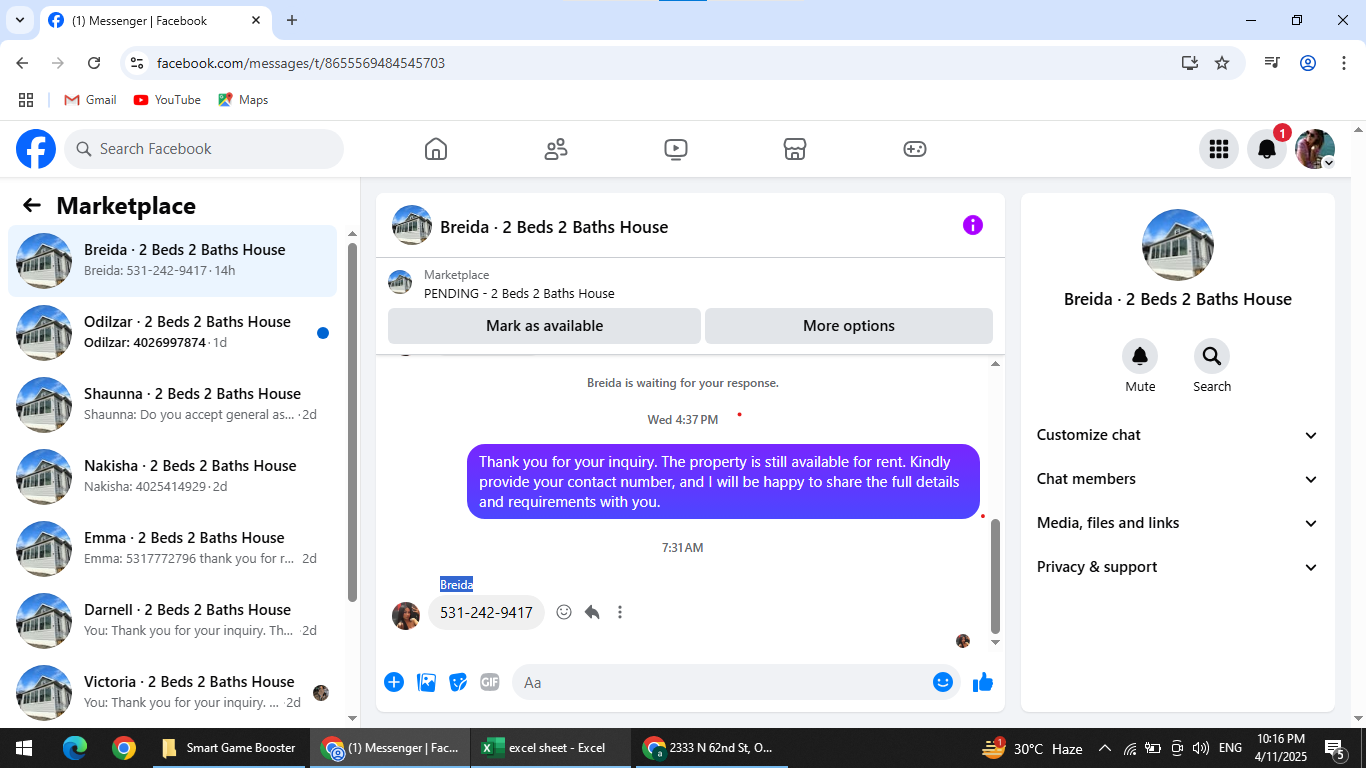Image resolution: width=1366 pixels, height=768 pixels.
Task: Click More options button
Action: 849,326
